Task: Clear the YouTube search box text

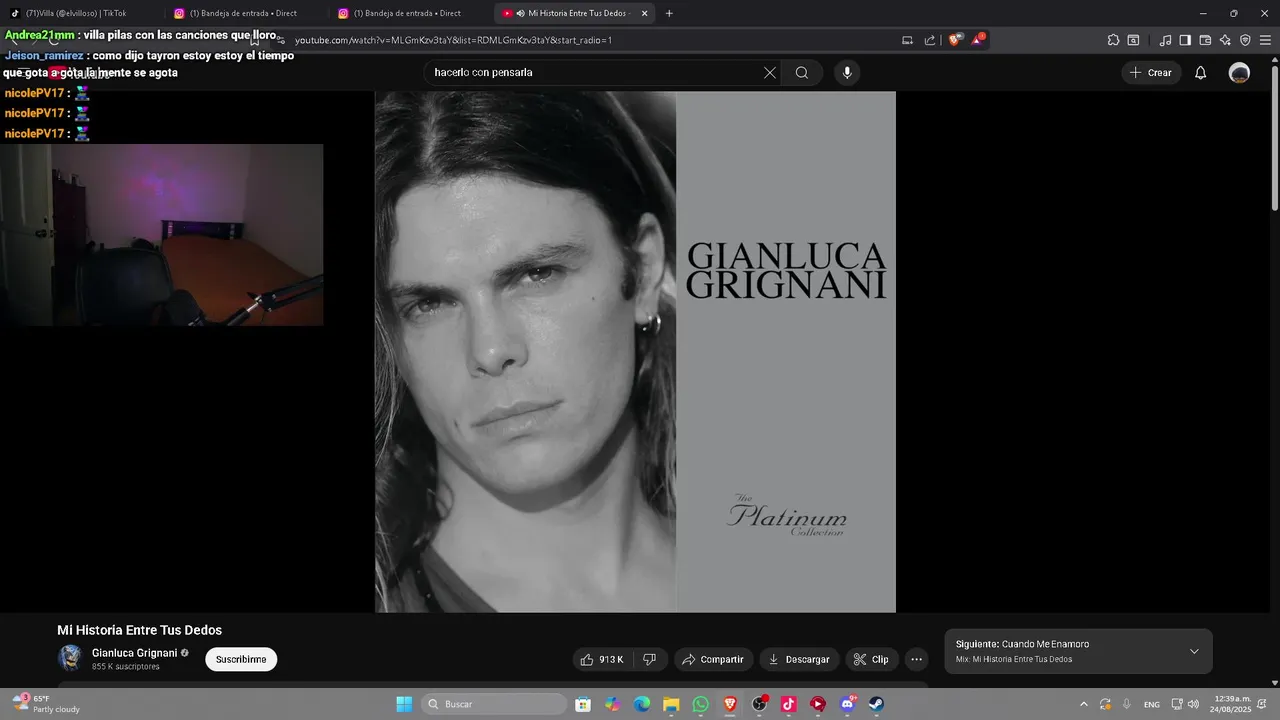Action: click(770, 73)
